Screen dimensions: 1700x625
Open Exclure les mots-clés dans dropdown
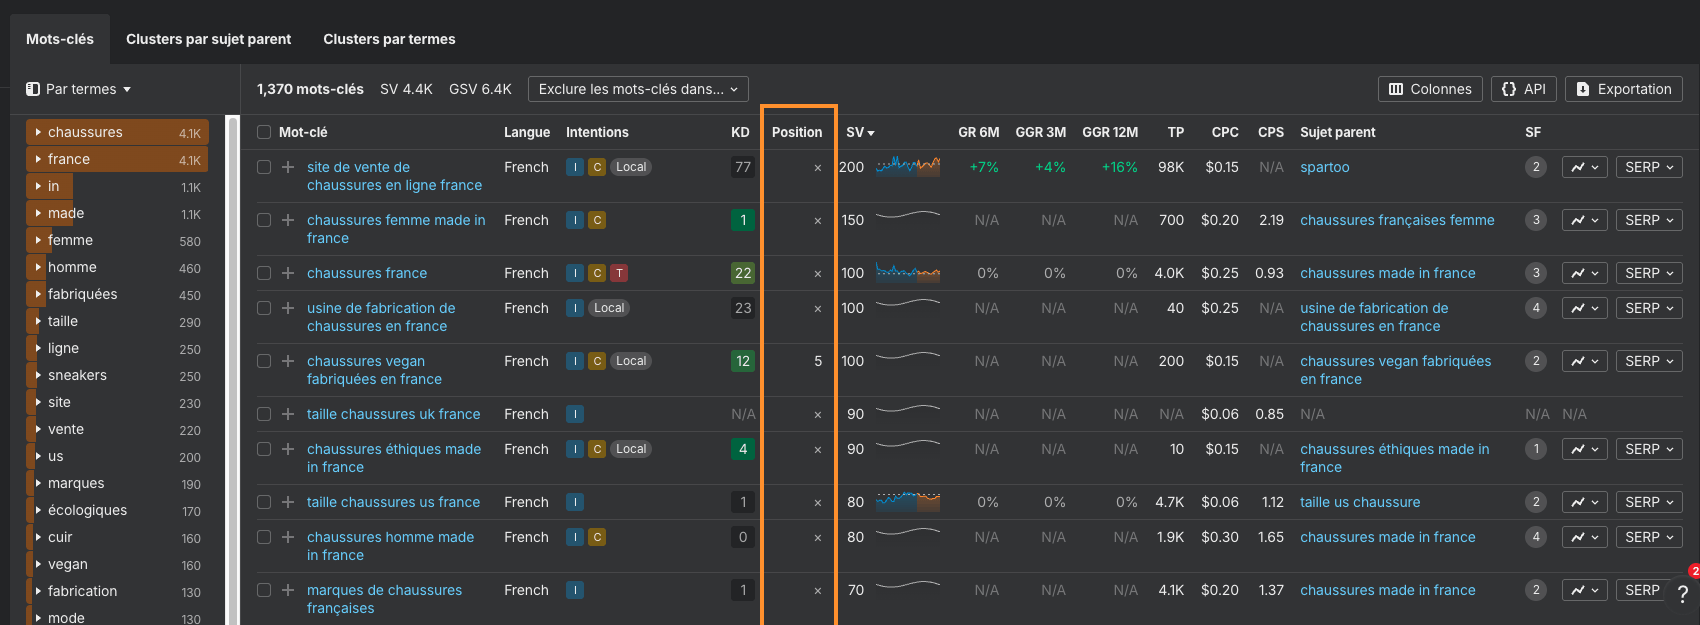click(638, 89)
